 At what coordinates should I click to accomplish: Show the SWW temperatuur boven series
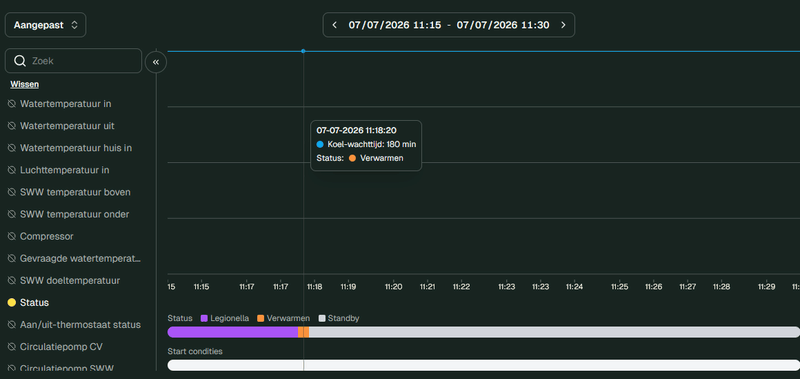(x=70, y=192)
